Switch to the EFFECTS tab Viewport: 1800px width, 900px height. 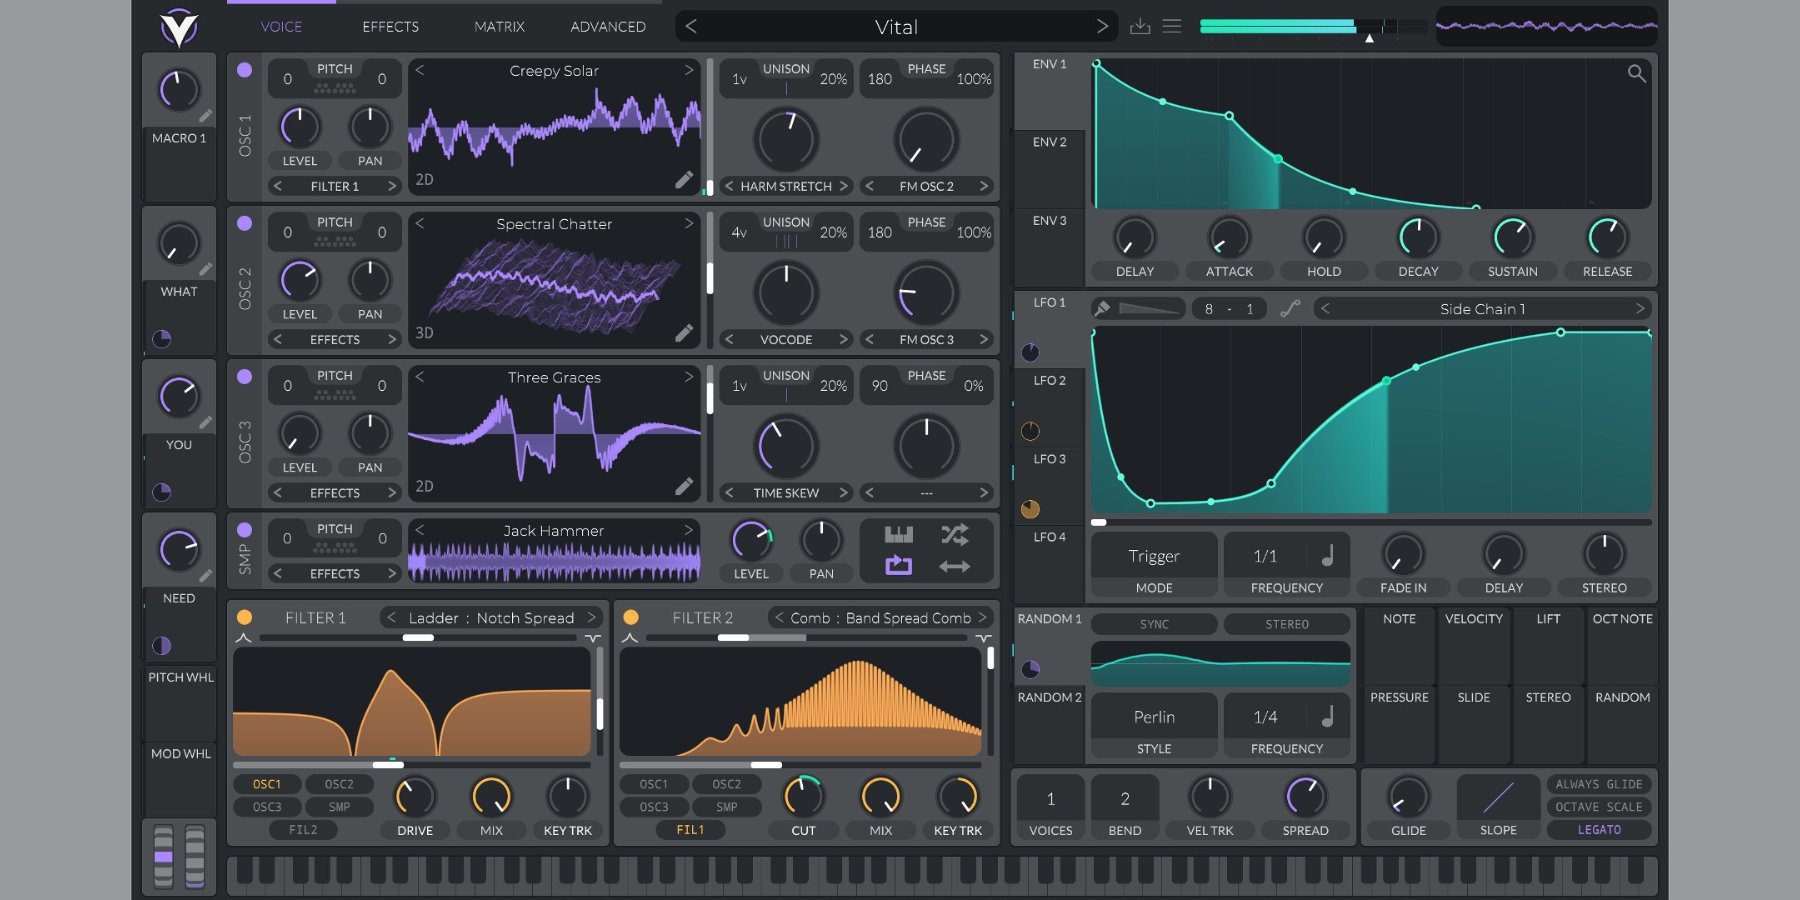click(x=390, y=27)
